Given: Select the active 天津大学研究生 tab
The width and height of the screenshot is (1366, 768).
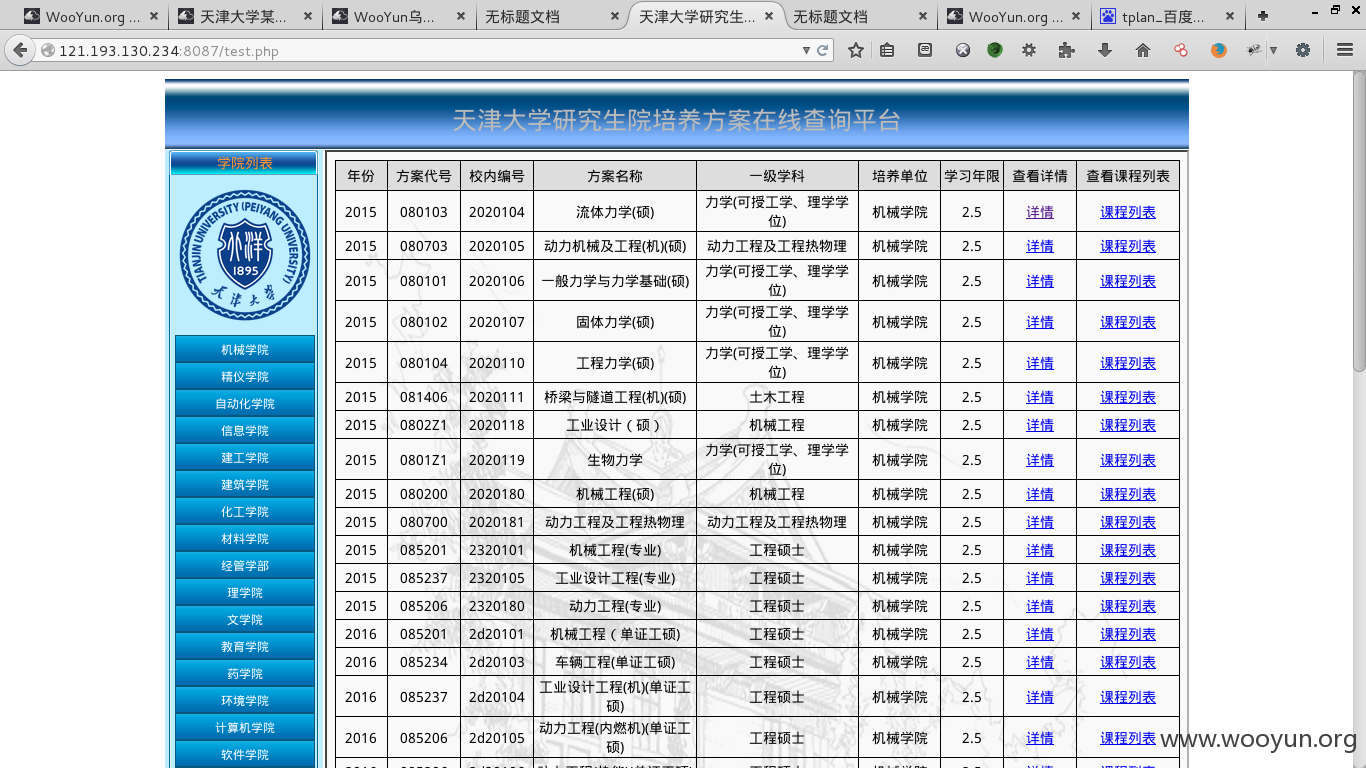Looking at the screenshot, I should (x=706, y=16).
